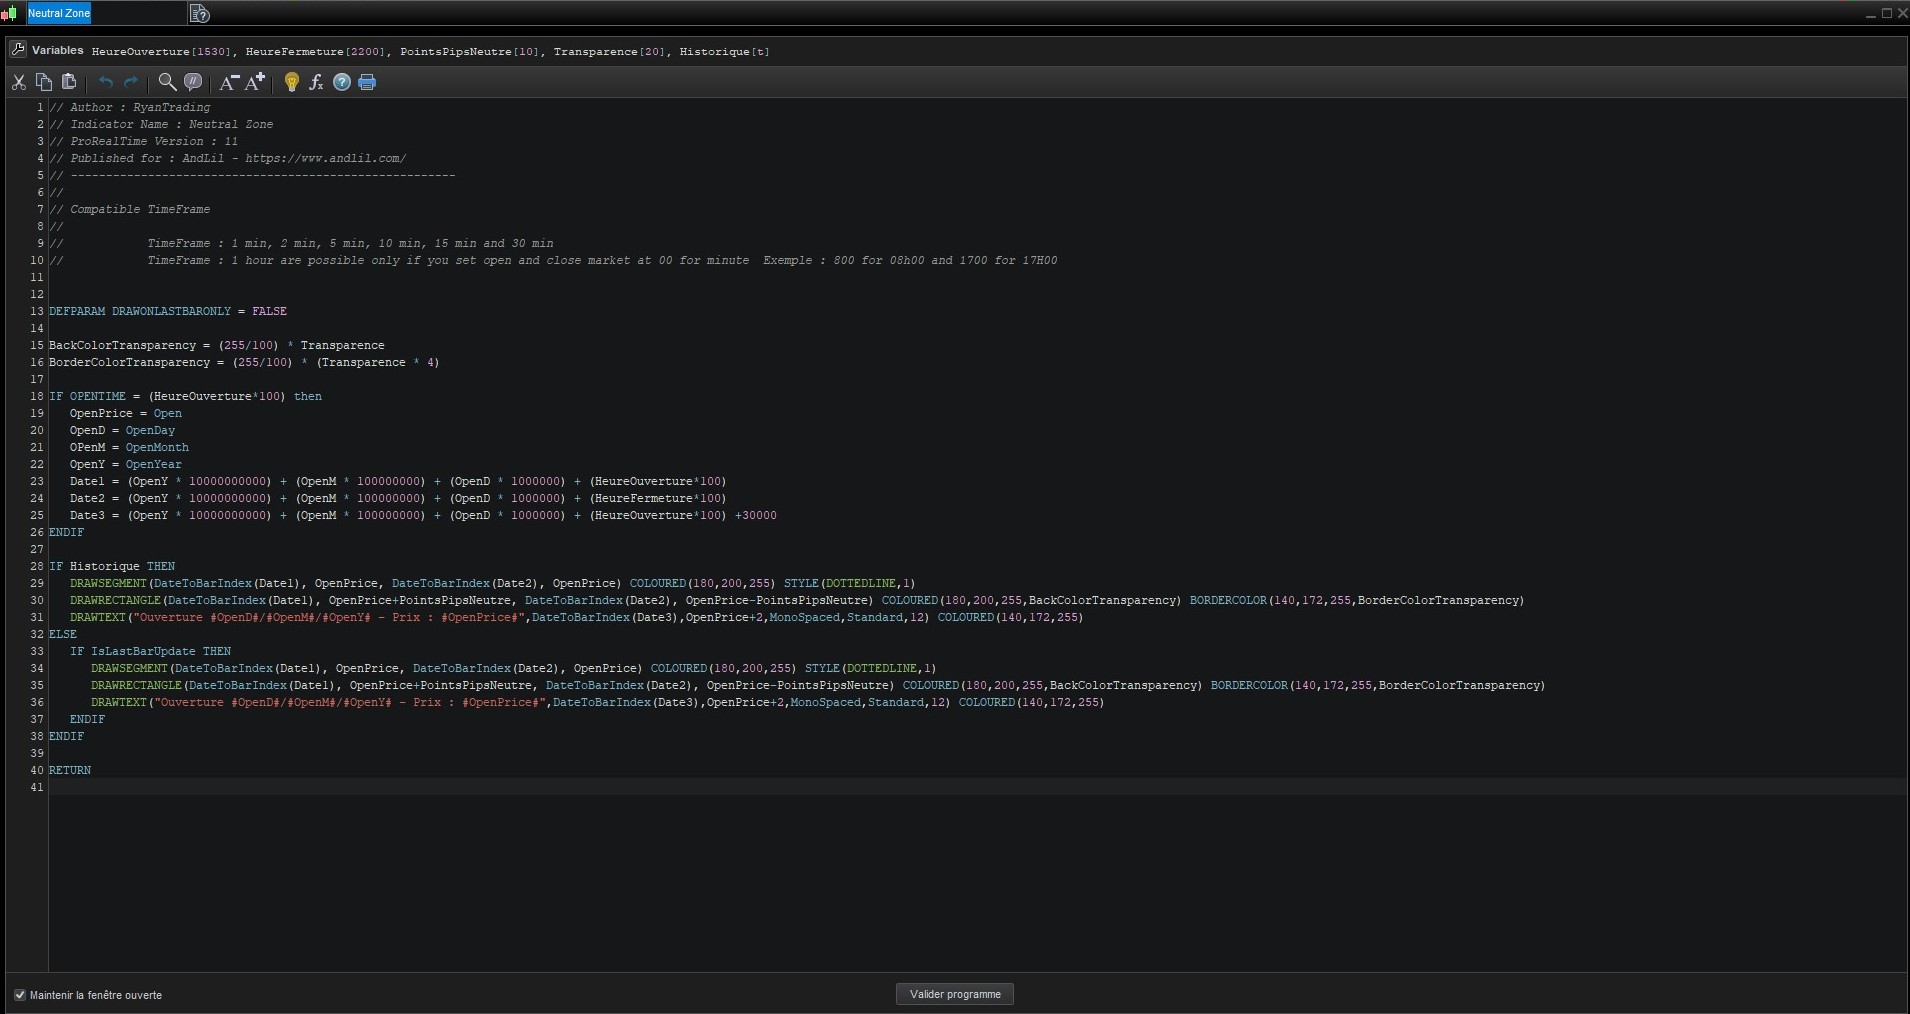Decrease the editor font size
Image resolution: width=1910 pixels, height=1014 pixels.
pyautogui.click(x=229, y=82)
